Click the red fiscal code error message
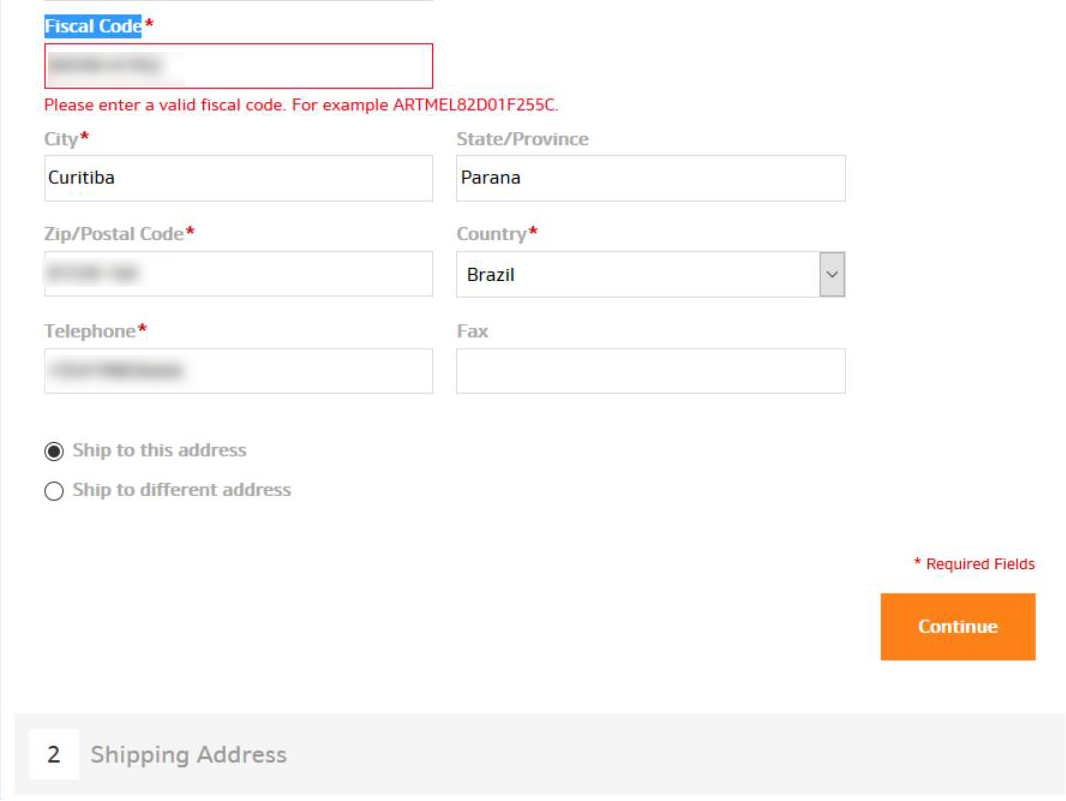Screen dimensions: 1066x801 click(x=301, y=105)
